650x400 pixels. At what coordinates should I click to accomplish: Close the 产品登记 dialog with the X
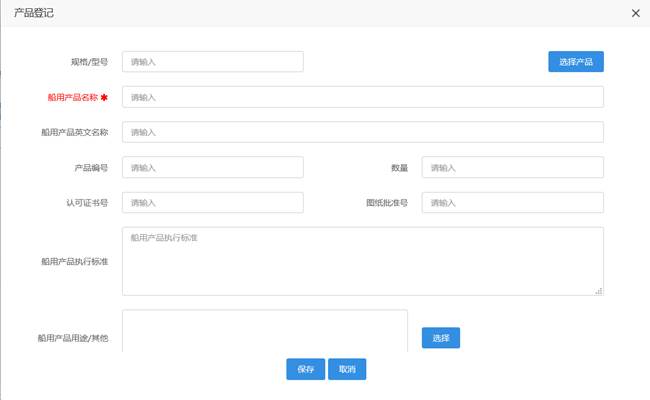pyautogui.click(x=635, y=13)
